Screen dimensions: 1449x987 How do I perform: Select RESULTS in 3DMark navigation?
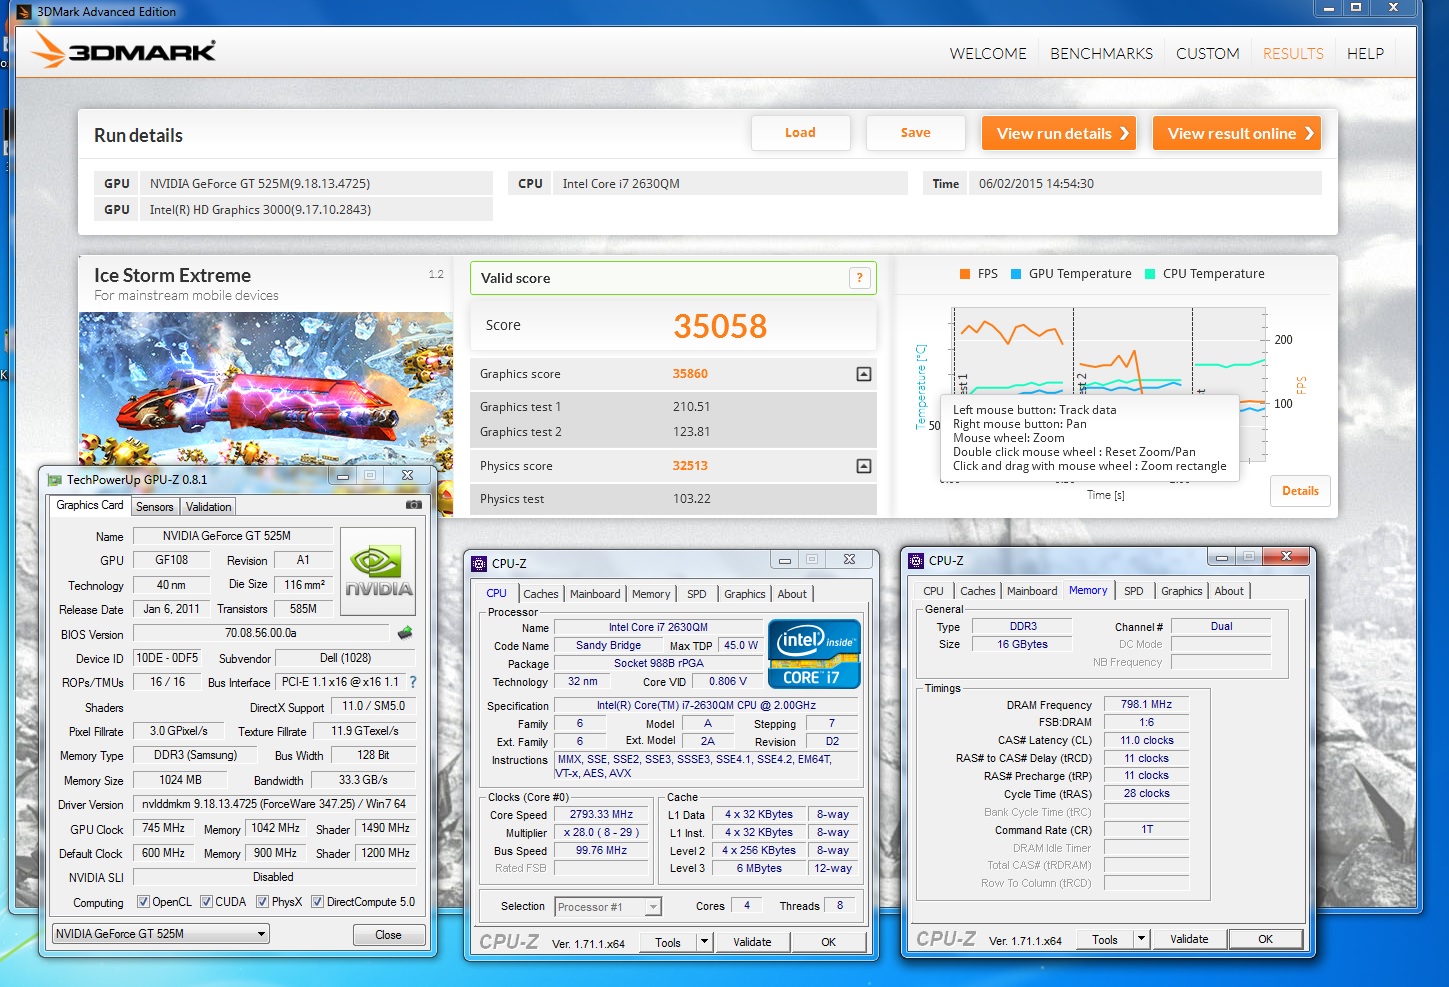(1293, 54)
